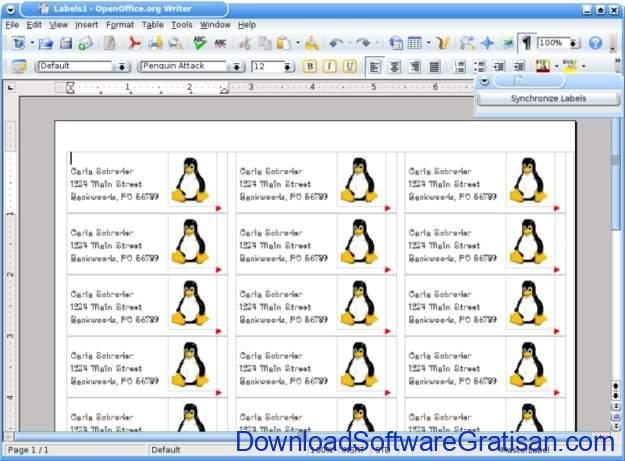Open the Highlighting color dropdown arrow
Screen dimensions: 625x461
pos(584,66)
